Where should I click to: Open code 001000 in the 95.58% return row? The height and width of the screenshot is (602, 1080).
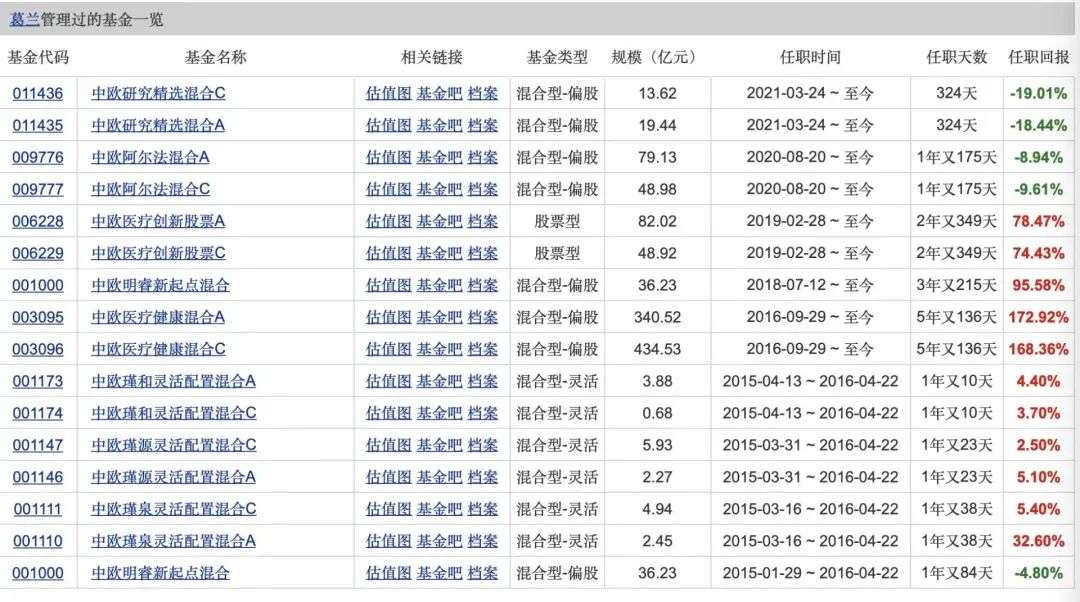click(38, 285)
